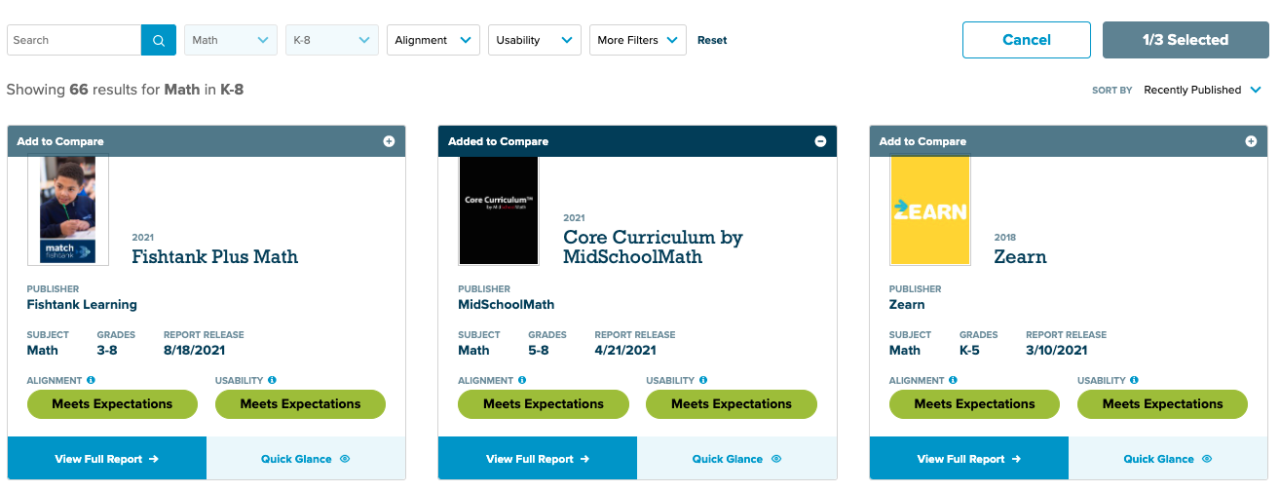Add Fishtank Plus Math to compare via plus icon
Viewport: 1280px width, 492px height.
click(389, 141)
